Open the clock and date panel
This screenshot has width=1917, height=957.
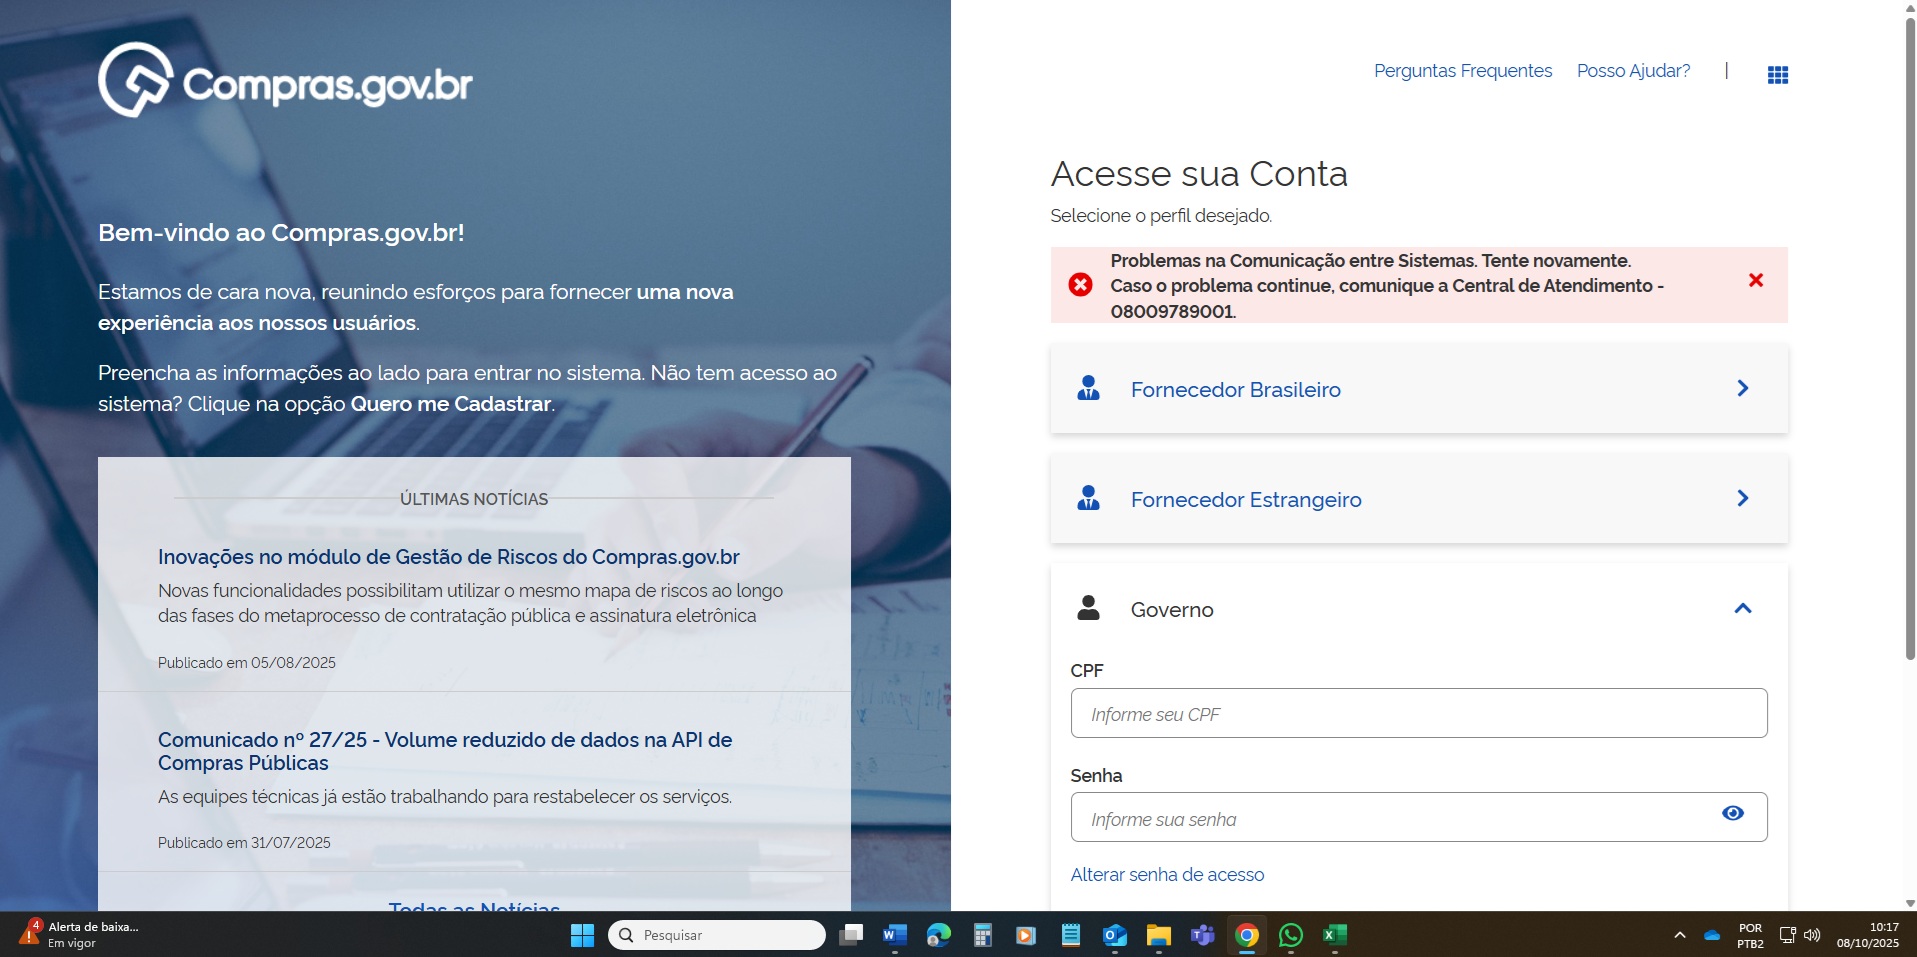(x=1868, y=935)
